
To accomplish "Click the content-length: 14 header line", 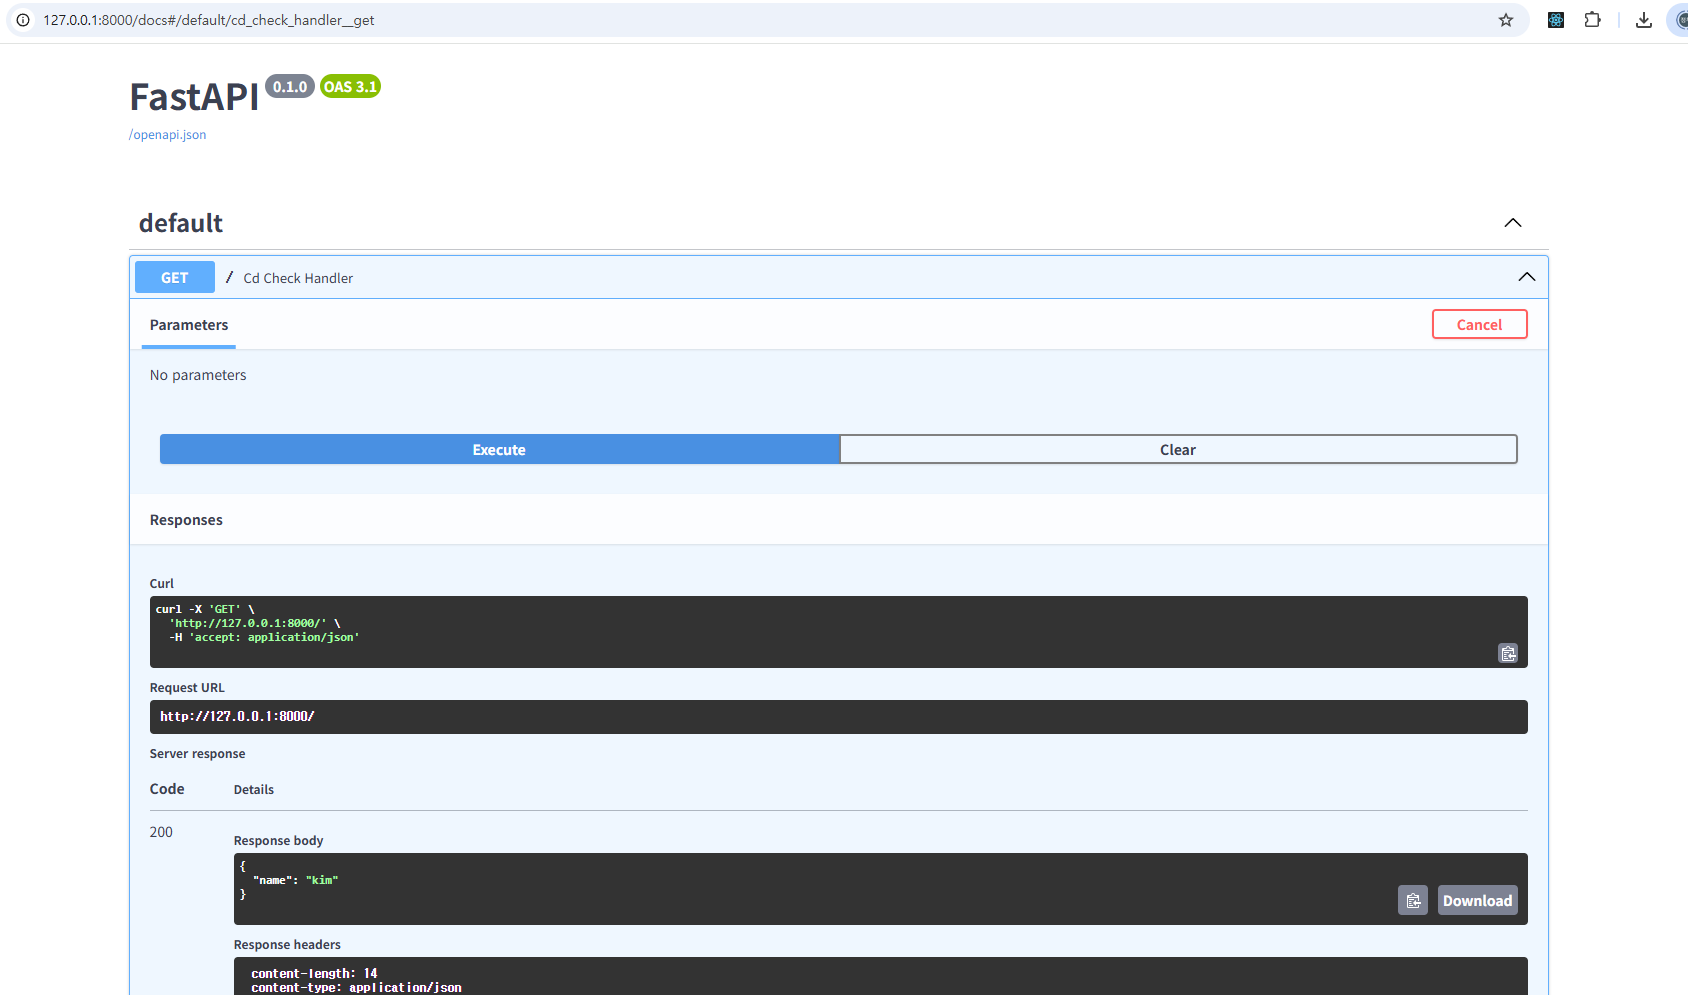I will 314,973.
